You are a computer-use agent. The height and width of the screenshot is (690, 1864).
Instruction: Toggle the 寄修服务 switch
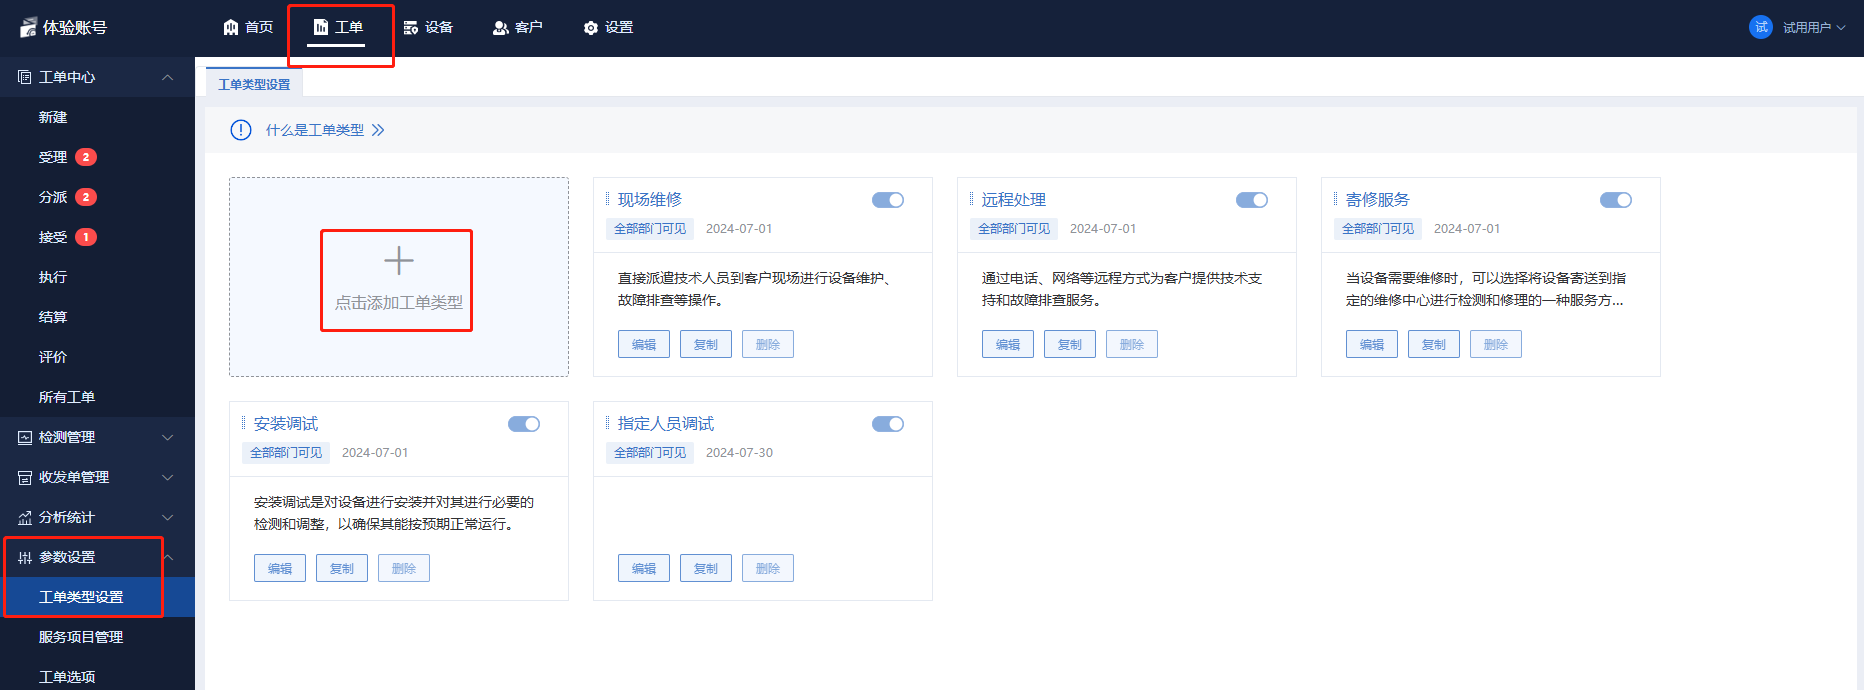click(x=1616, y=200)
